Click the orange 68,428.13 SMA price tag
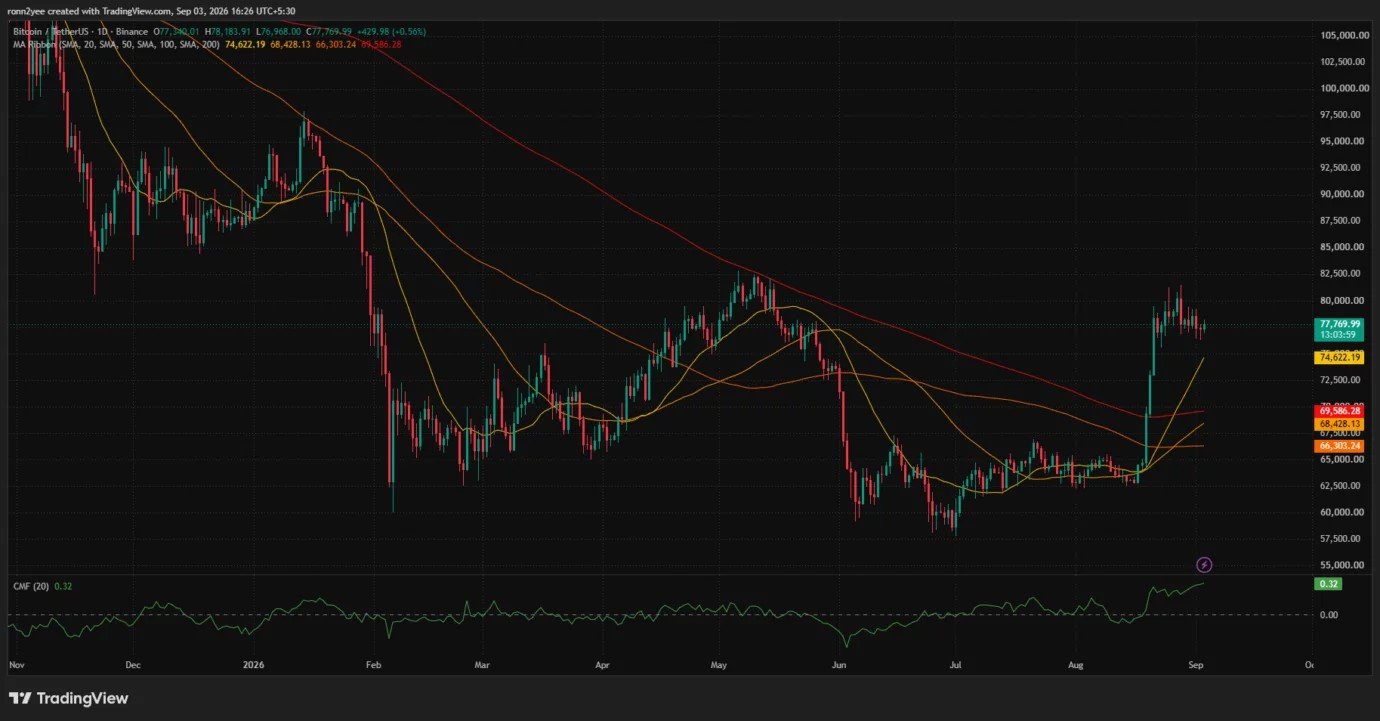This screenshot has width=1380, height=721. (x=1340, y=425)
